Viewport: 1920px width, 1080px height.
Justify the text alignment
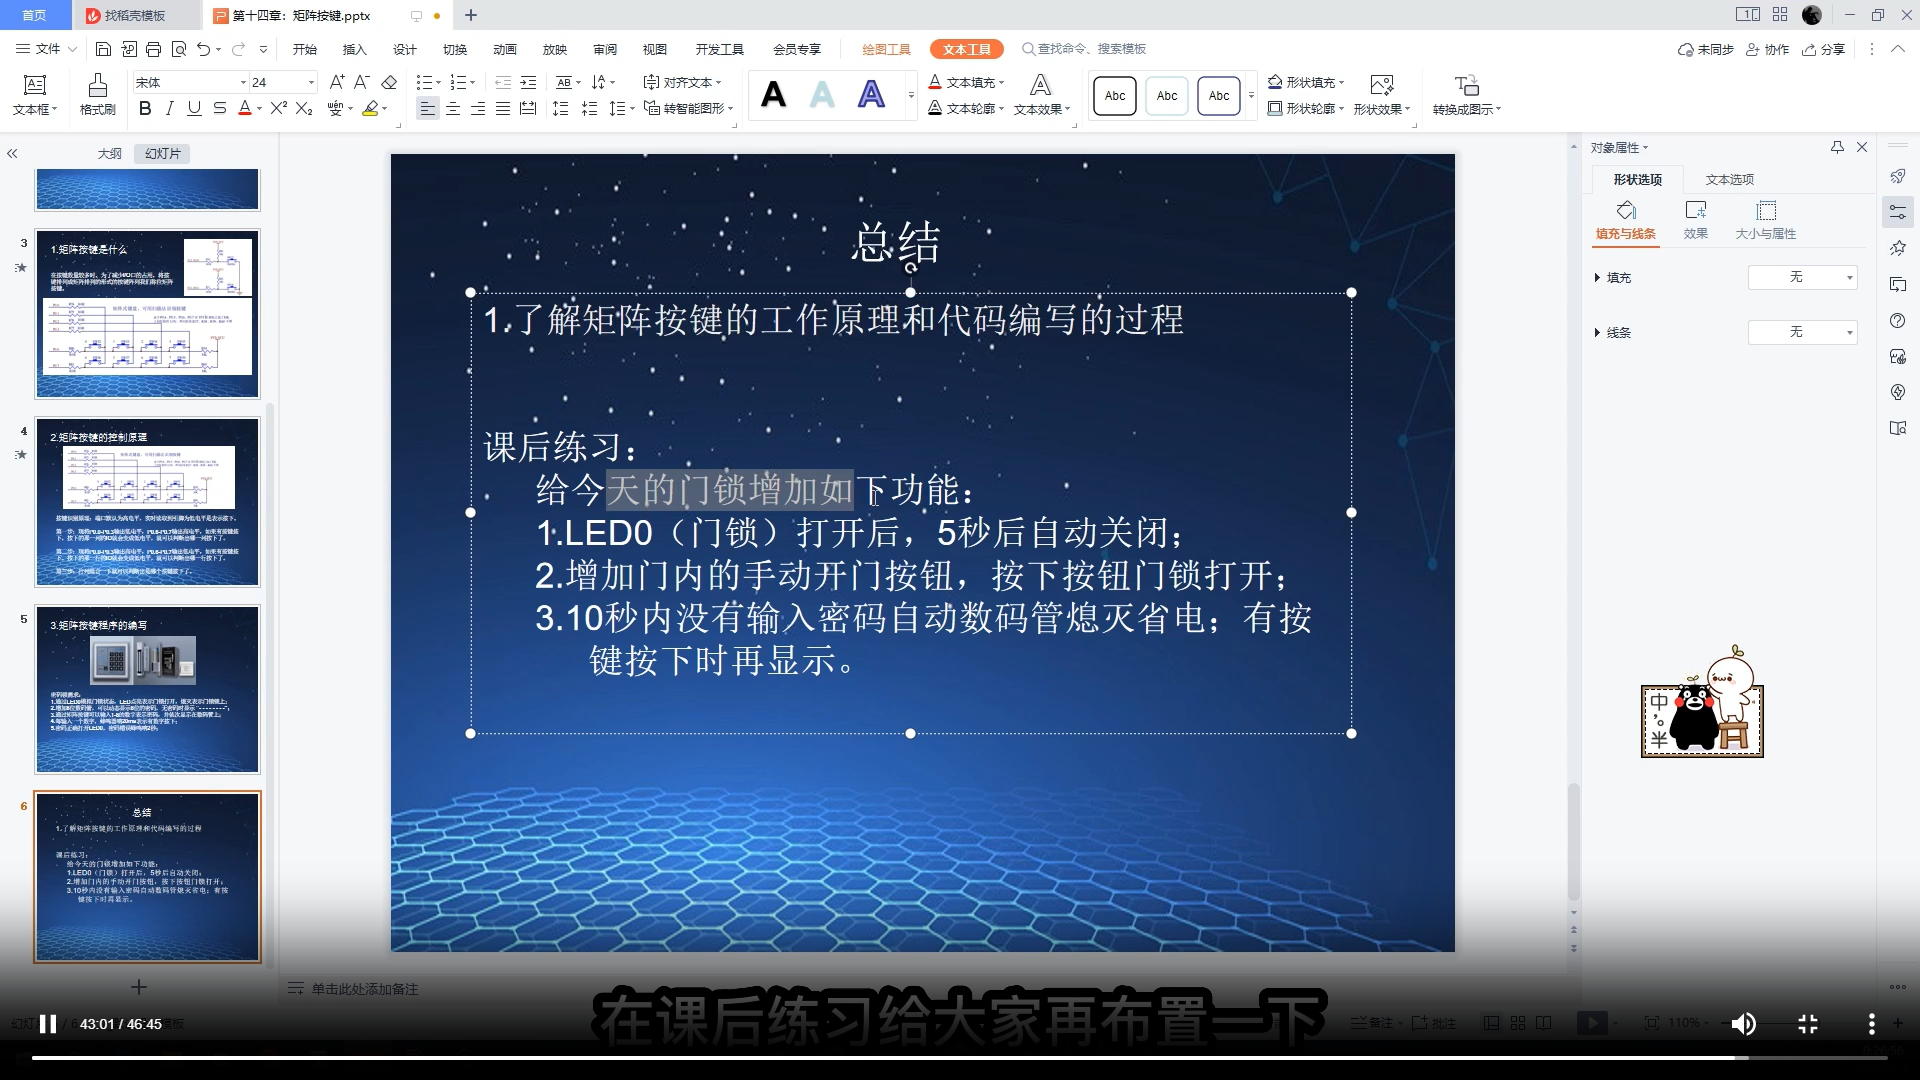tap(503, 108)
